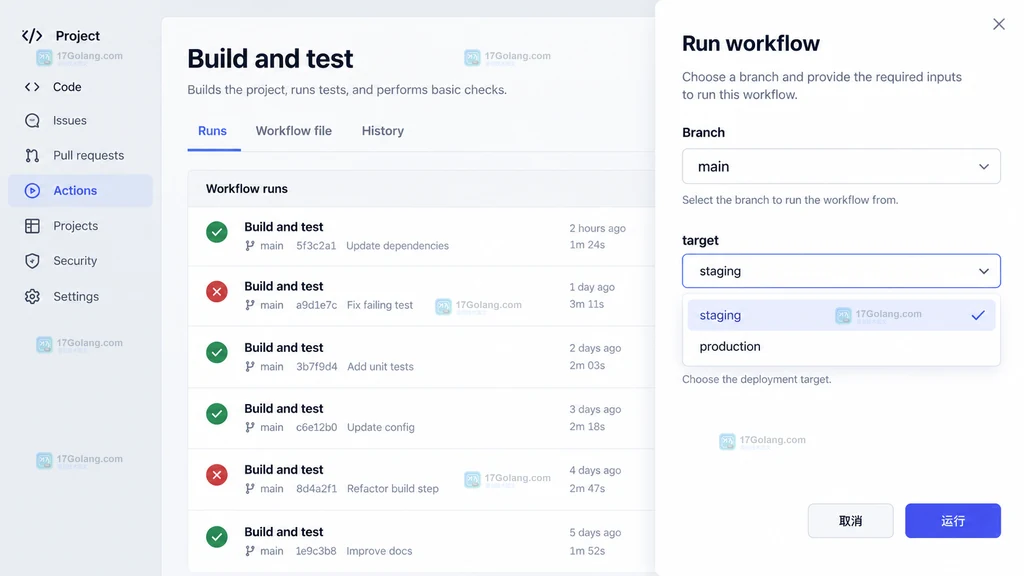Click the Project logo icon
The width and height of the screenshot is (1024, 576).
[31, 36]
